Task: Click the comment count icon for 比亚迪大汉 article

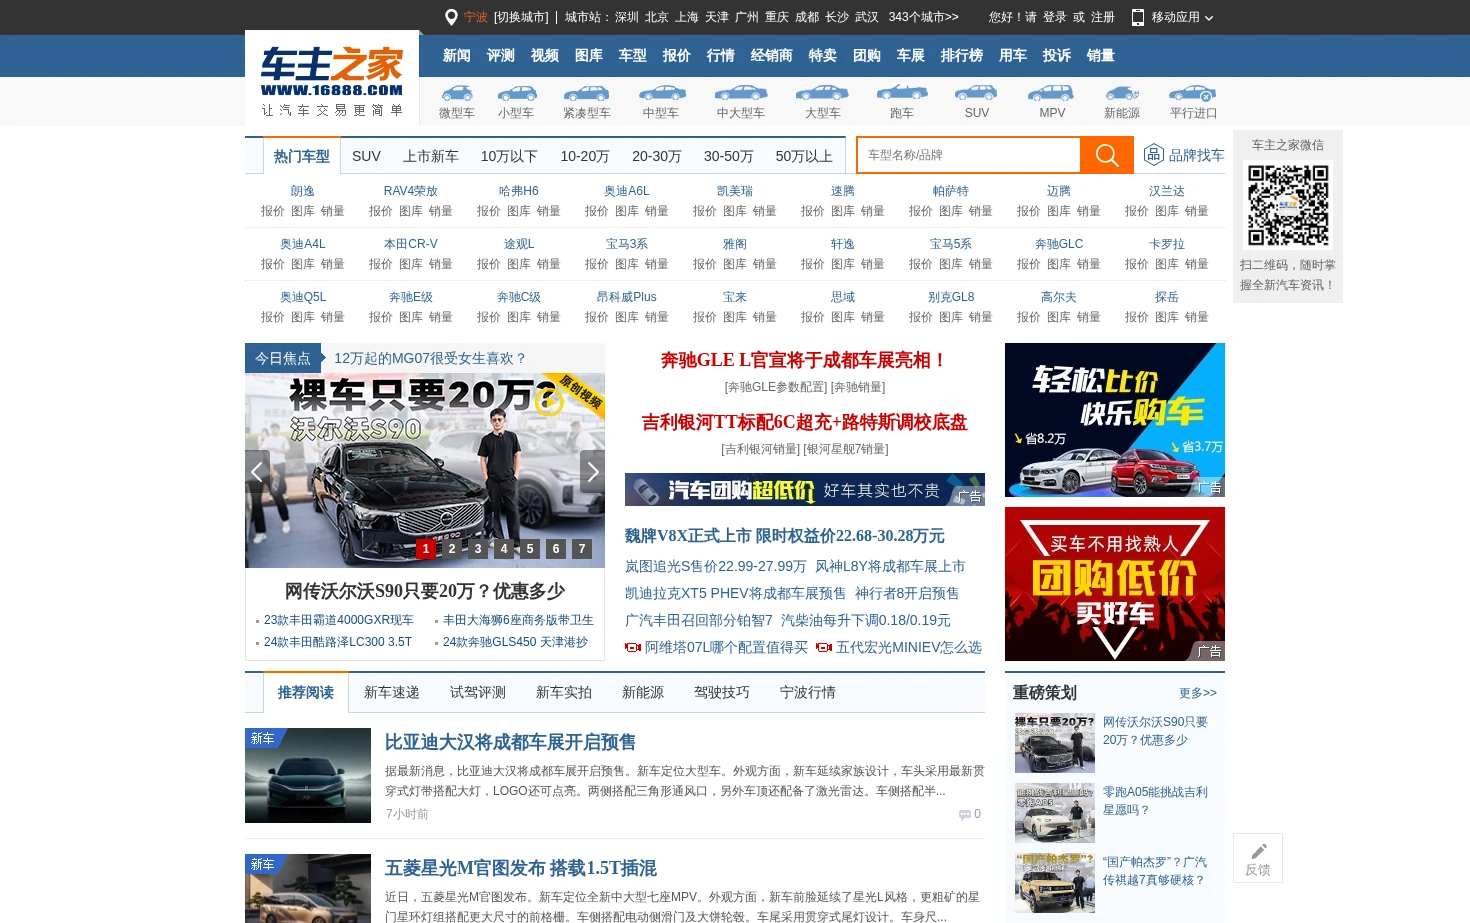Action: click(964, 815)
